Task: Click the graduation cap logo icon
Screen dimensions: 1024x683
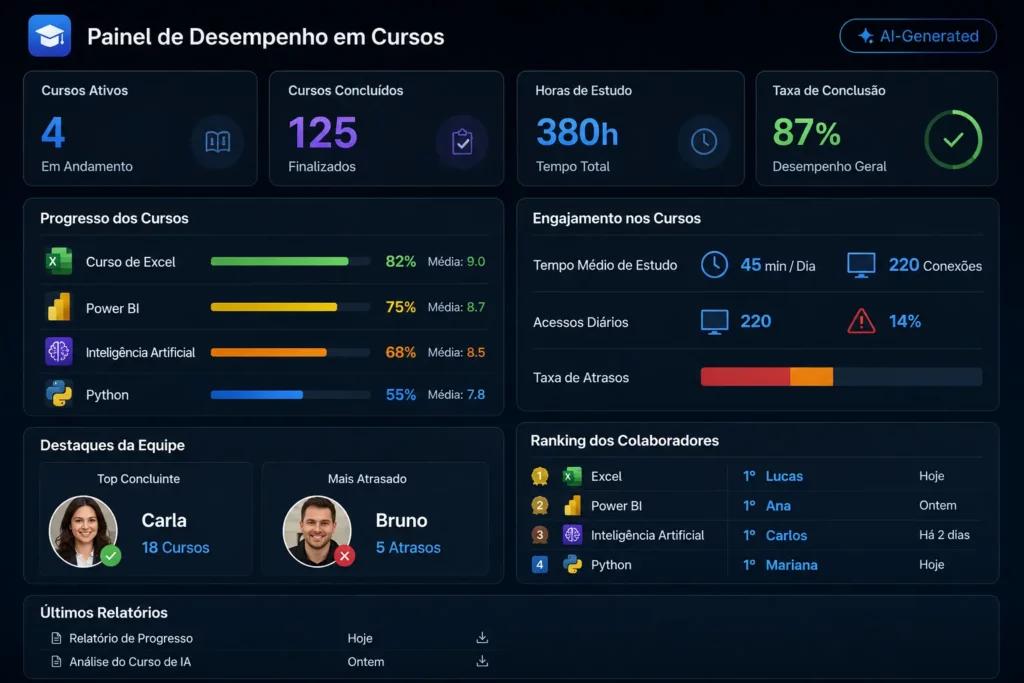Action: click(50, 36)
